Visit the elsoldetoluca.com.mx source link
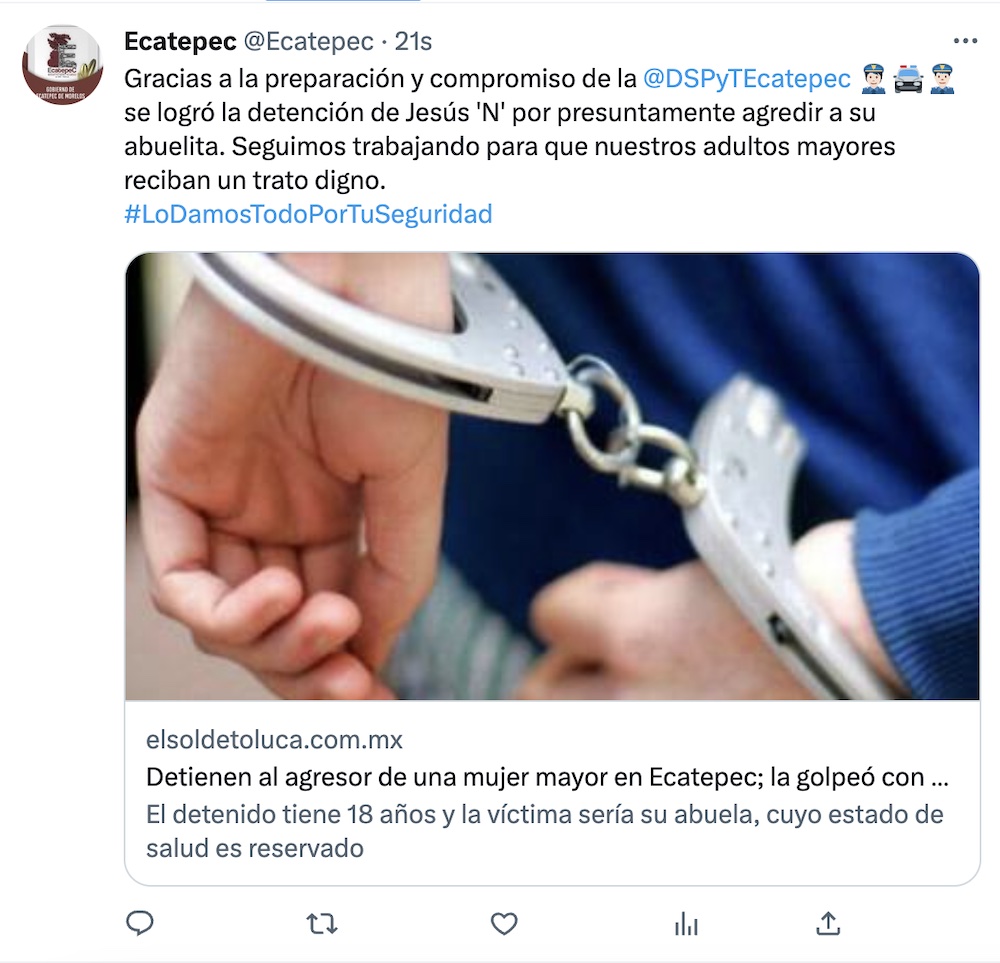The image size is (1000, 963). point(274,740)
